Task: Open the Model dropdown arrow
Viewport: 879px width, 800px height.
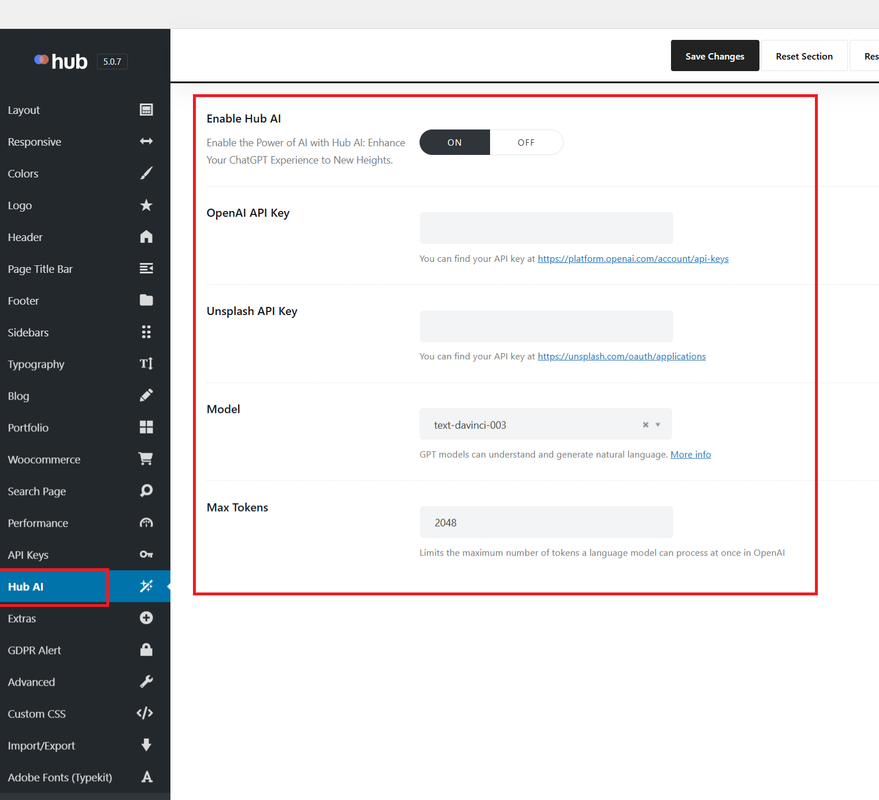Action: coord(658,425)
